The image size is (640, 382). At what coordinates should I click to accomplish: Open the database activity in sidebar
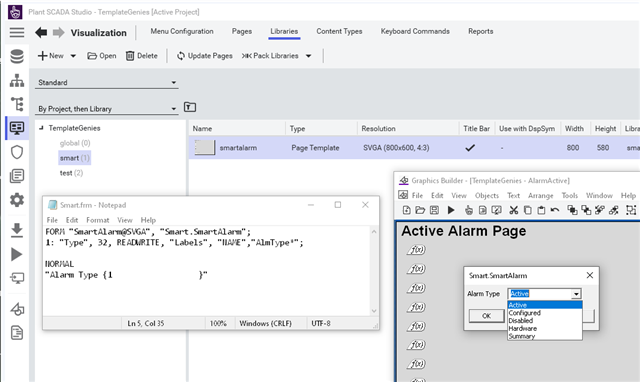[17, 56]
